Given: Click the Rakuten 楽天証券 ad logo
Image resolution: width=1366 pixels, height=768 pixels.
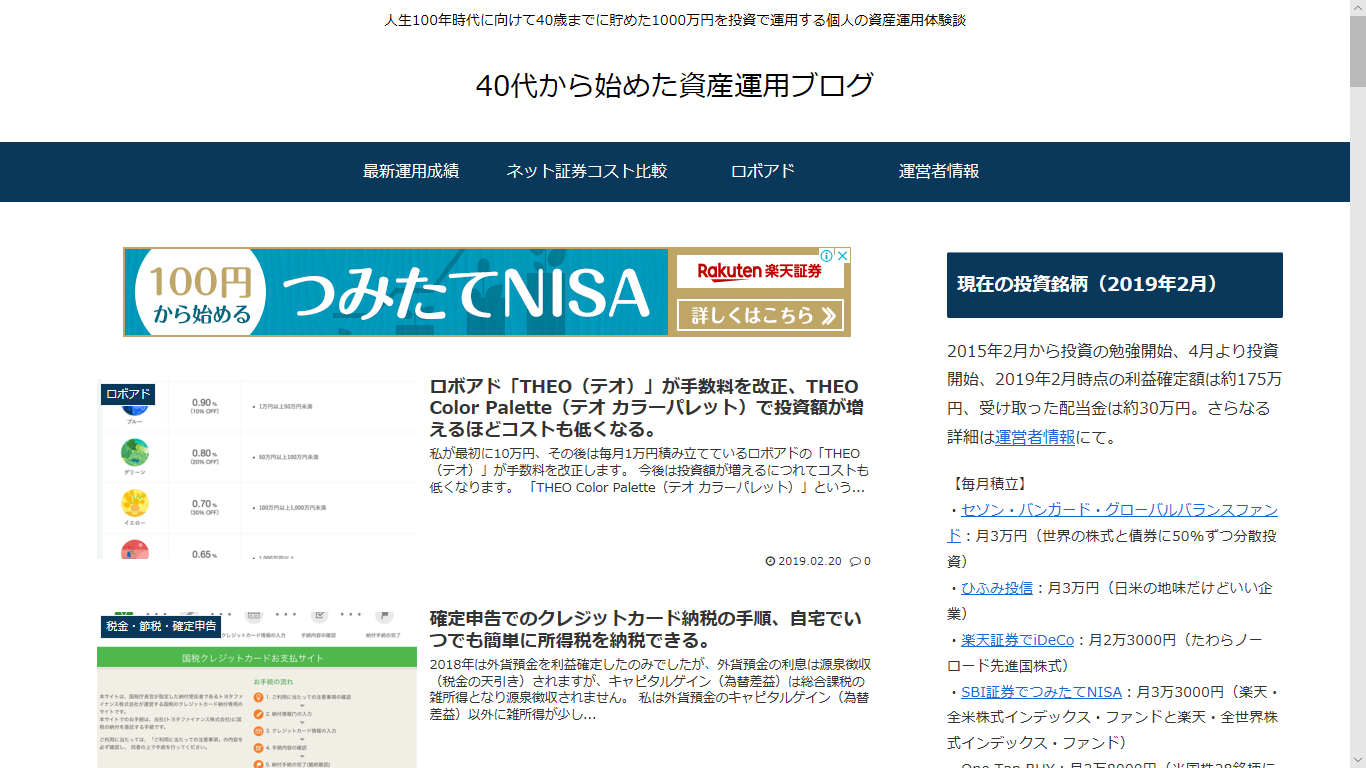Looking at the screenshot, I should pyautogui.click(x=760, y=271).
